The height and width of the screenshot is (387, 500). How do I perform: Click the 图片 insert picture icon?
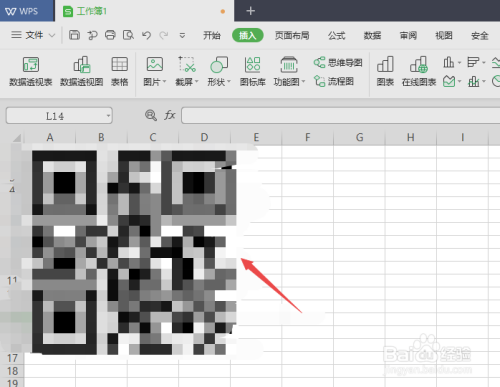point(155,64)
